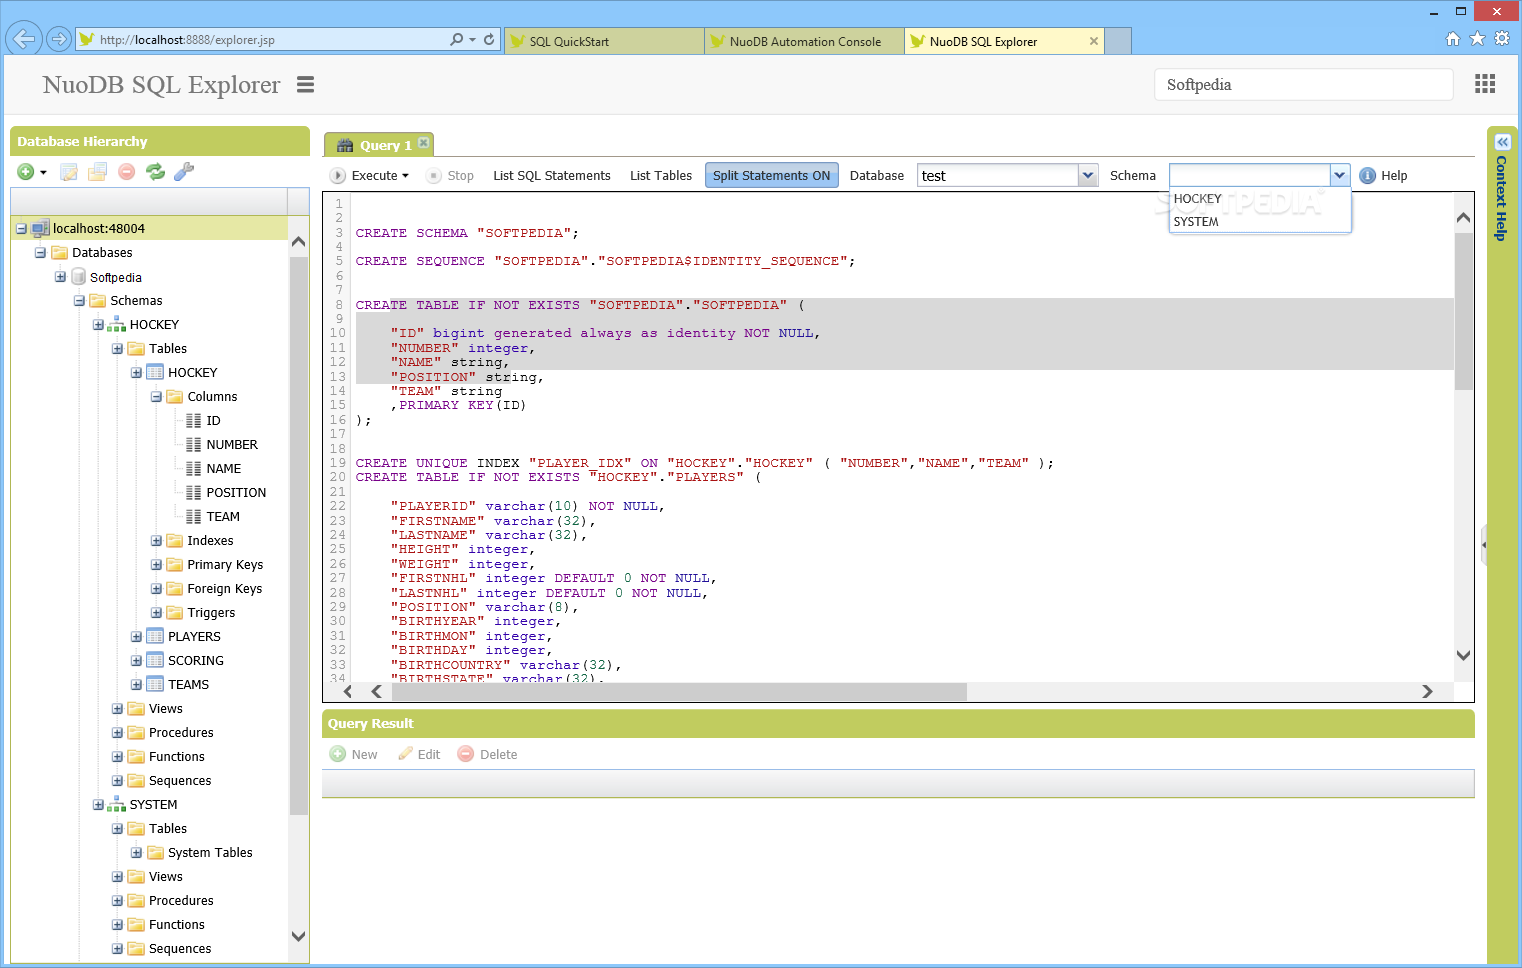Image resolution: width=1522 pixels, height=968 pixels.
Task: Click the browser address bar URL
Action: point(187,40)
